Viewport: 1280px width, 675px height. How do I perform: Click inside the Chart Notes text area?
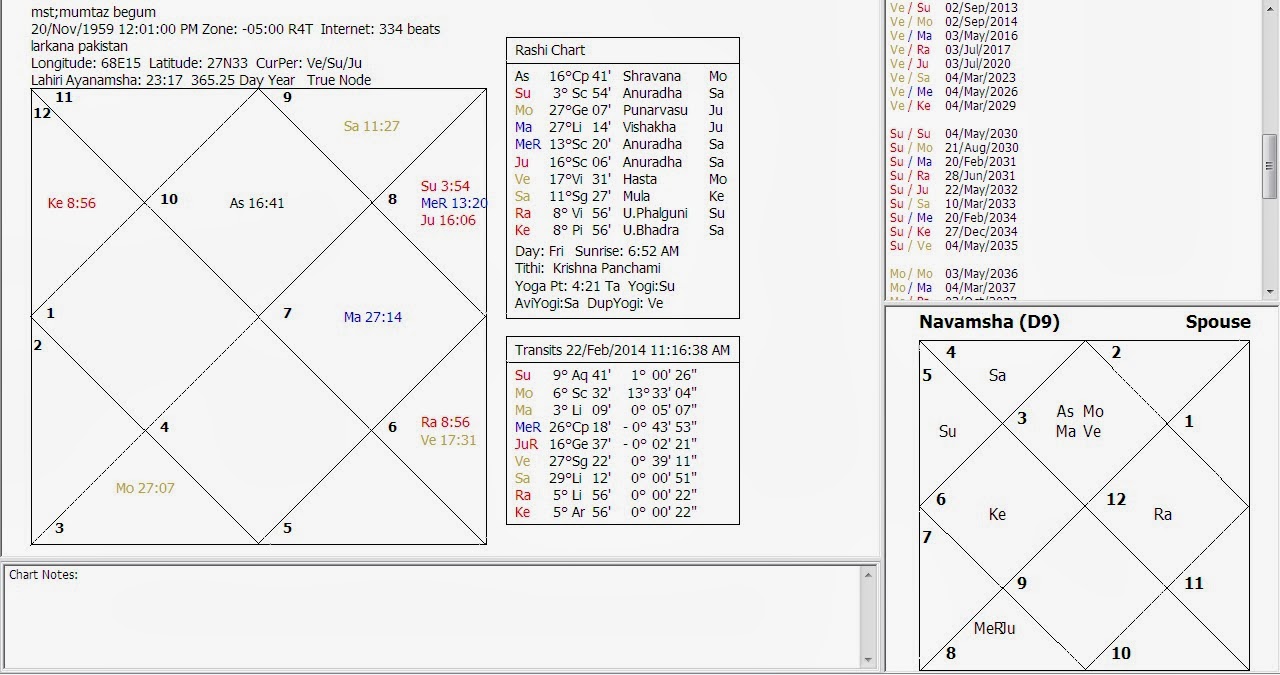point(432,617)
